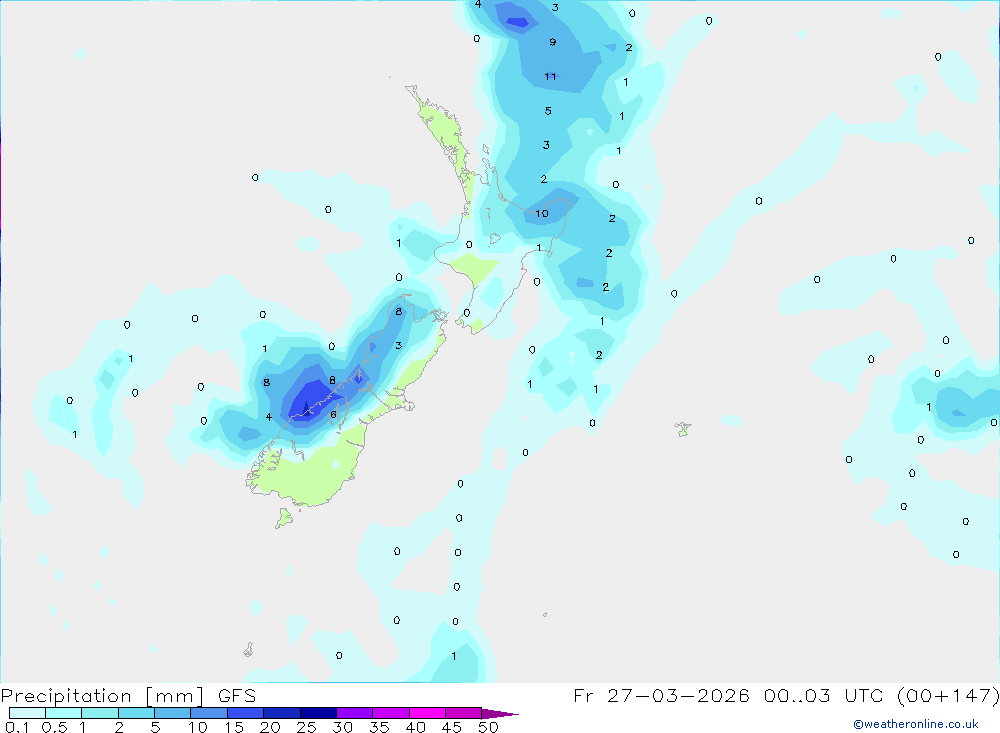Click the '11' precipitation value on map
Image resolution: width=1000 pixels, height=733 pixels.
(550, 77)
